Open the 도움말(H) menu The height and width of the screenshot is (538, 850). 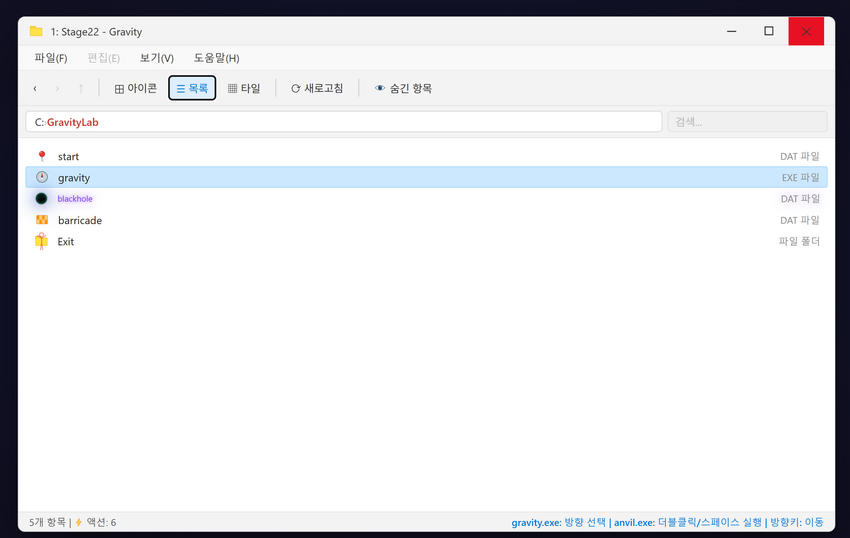pos(217,58)
